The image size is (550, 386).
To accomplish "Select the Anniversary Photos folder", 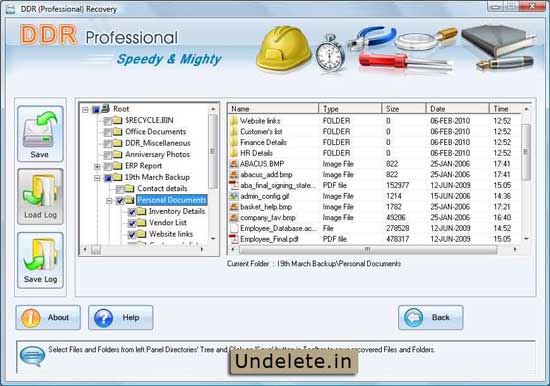I will [157, 154].
